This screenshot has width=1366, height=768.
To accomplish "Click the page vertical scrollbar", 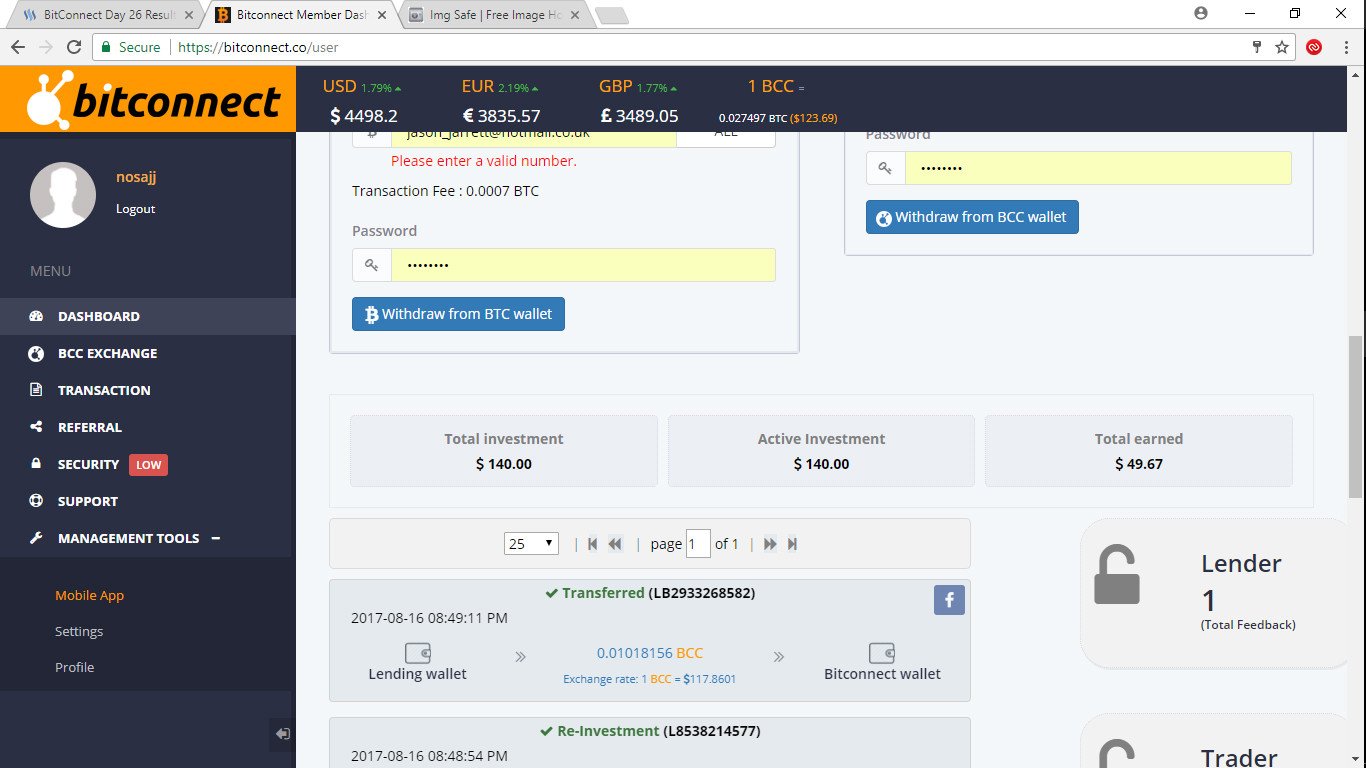I will [x=1356, y=417].
